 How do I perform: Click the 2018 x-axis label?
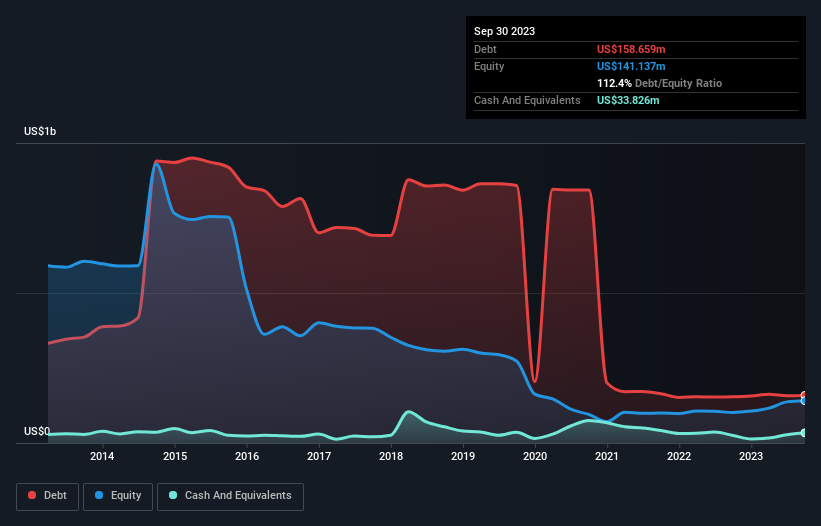click(391, 456)
